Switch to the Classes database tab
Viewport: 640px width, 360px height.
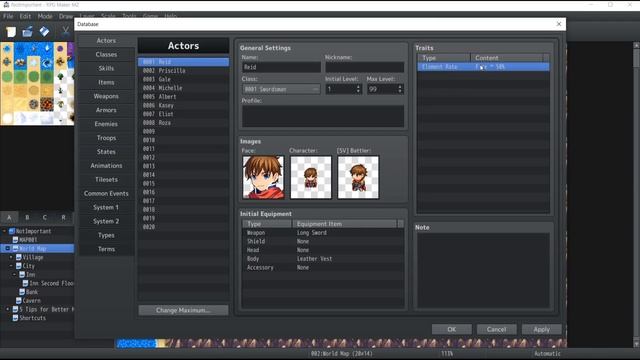click(x=106, y=54)
